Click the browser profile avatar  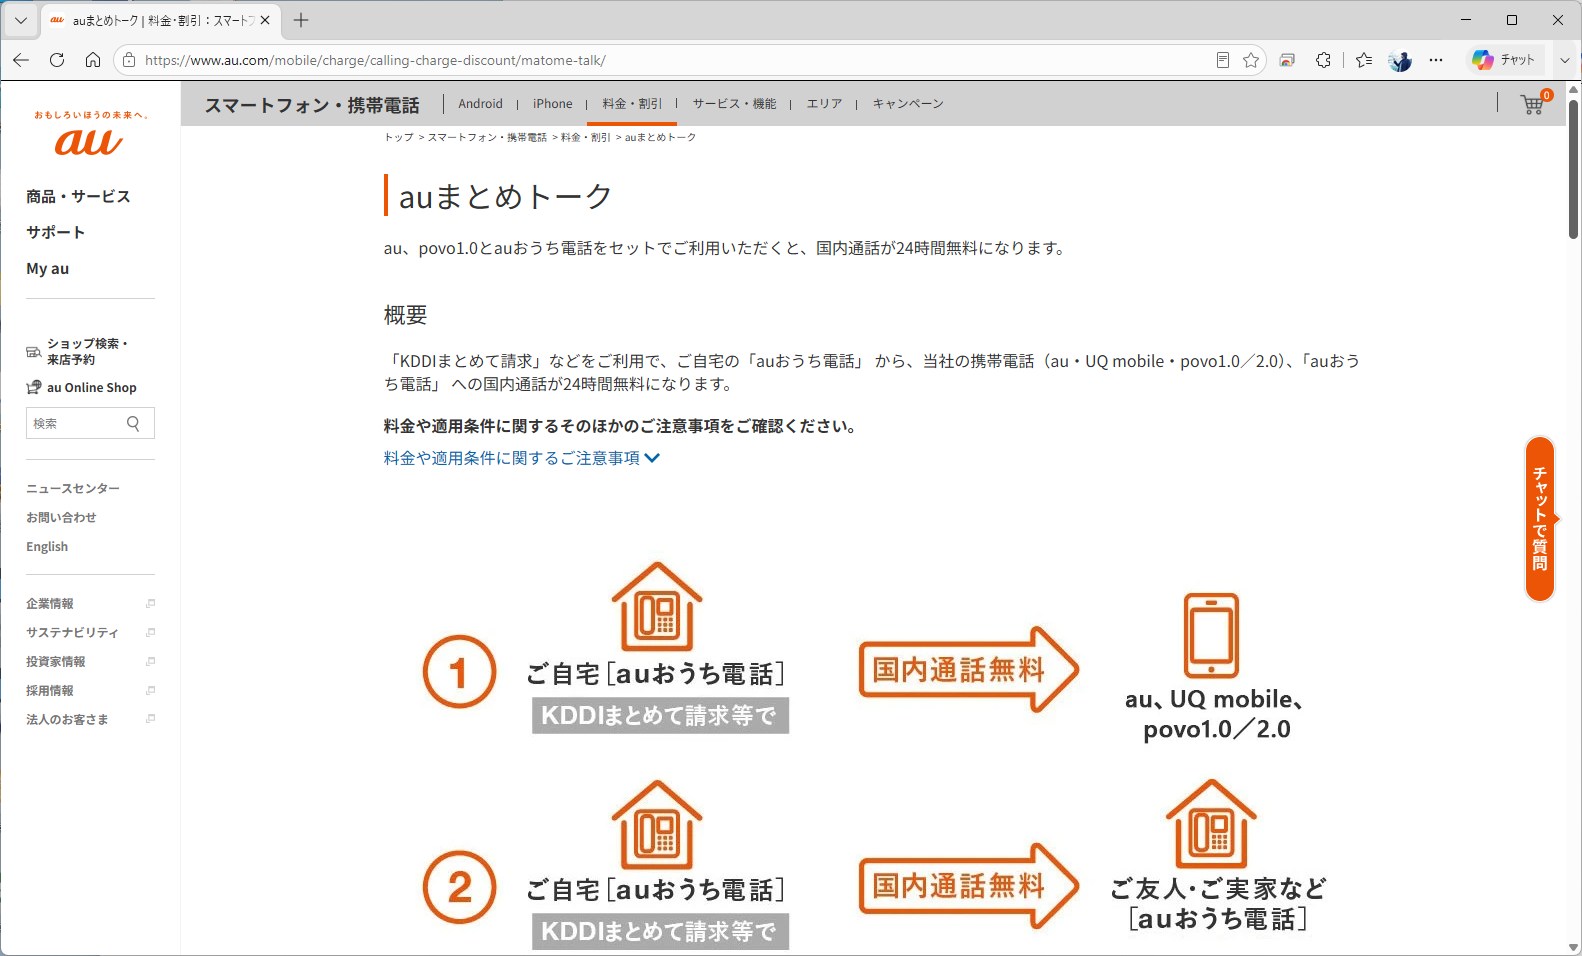tap(1400, 60)
